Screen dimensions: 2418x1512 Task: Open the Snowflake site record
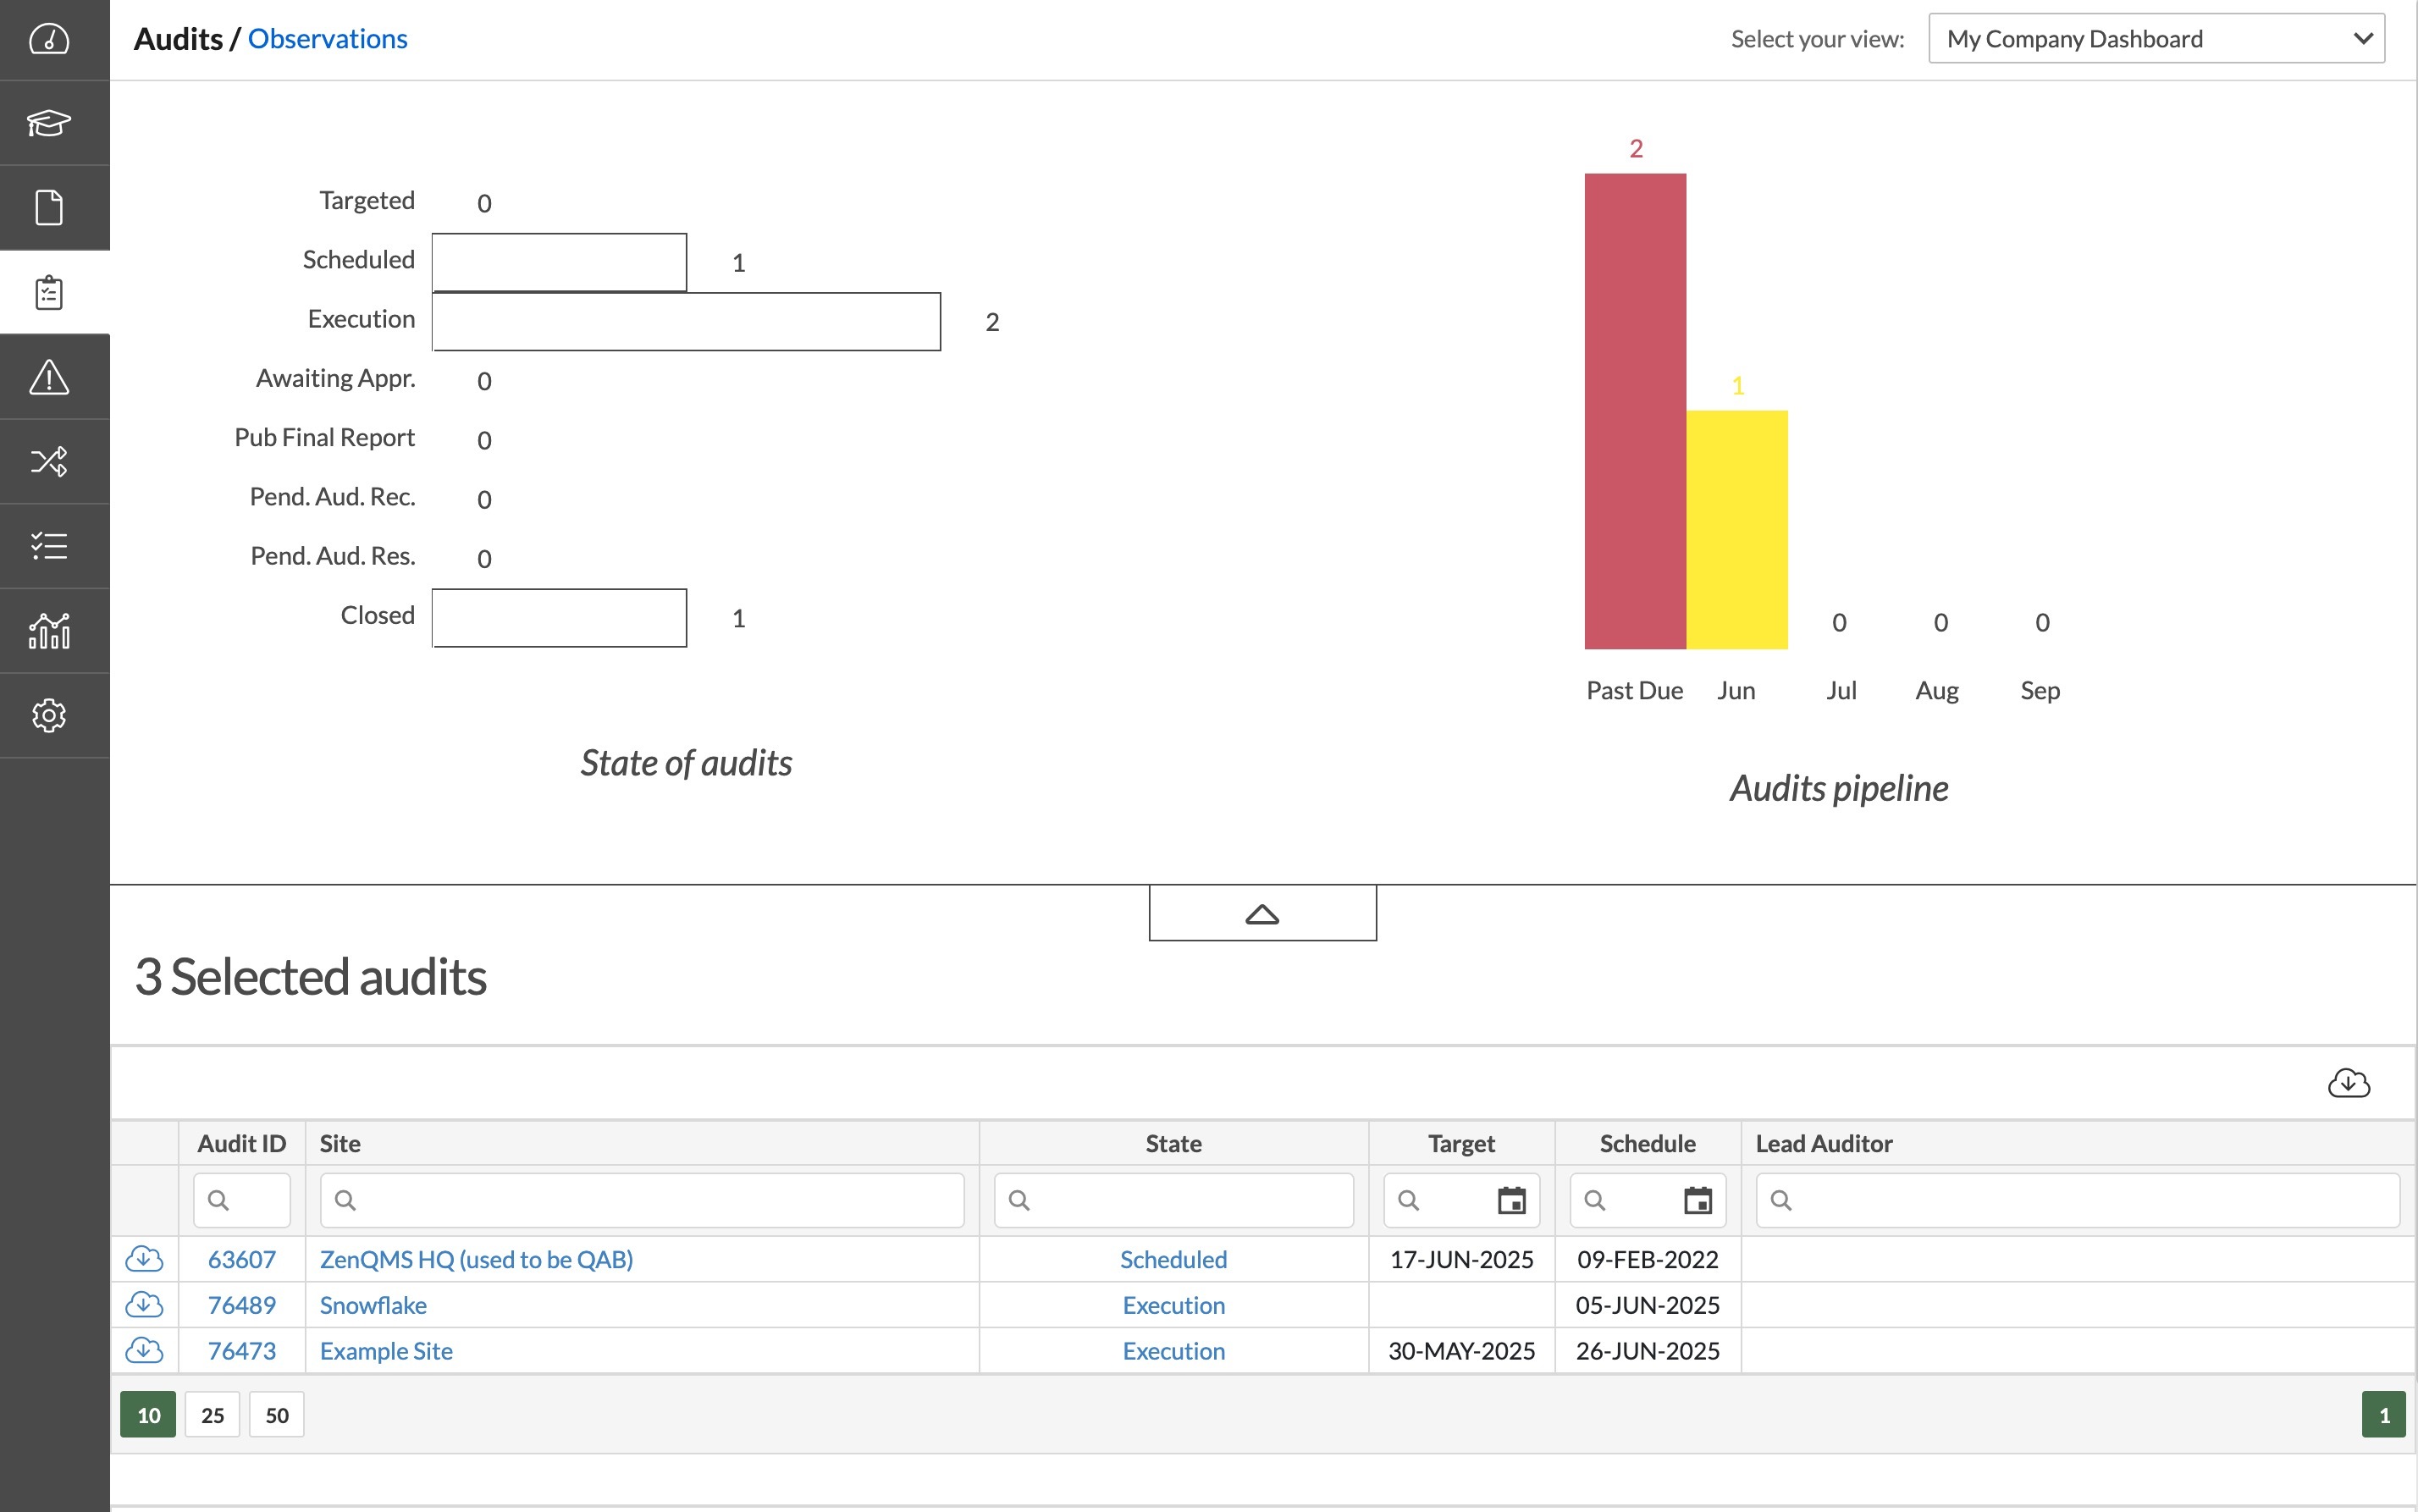(373, 1304)
